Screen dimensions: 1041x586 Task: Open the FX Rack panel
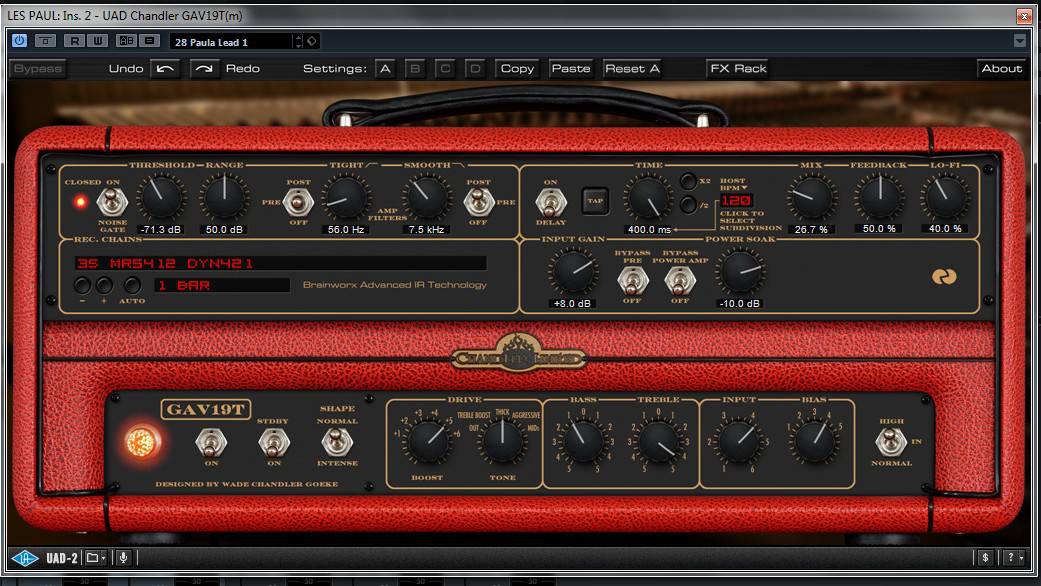coord(737,69)
